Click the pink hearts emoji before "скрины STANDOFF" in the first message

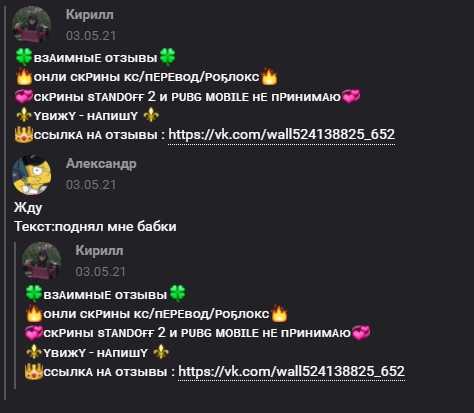[x=24, y=96]
